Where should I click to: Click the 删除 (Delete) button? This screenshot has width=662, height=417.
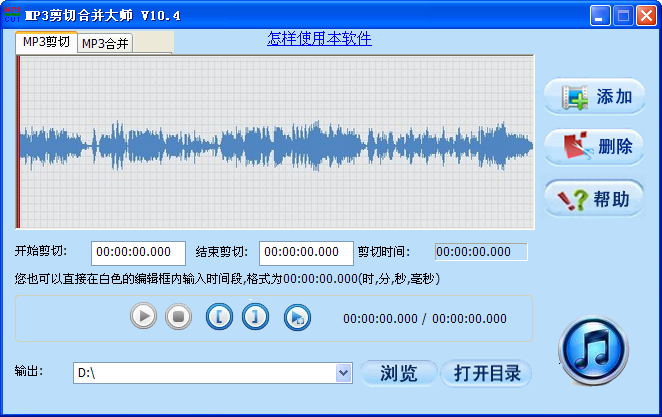[594, 147]
